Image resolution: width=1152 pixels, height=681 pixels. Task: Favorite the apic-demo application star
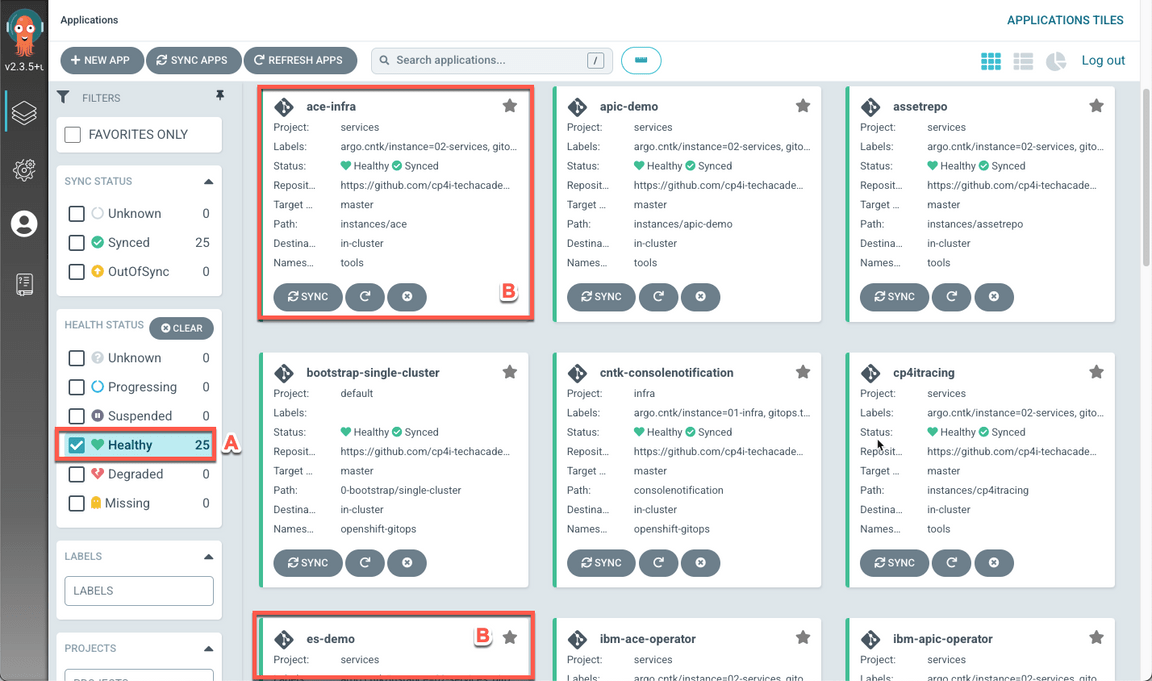point(803,106)
